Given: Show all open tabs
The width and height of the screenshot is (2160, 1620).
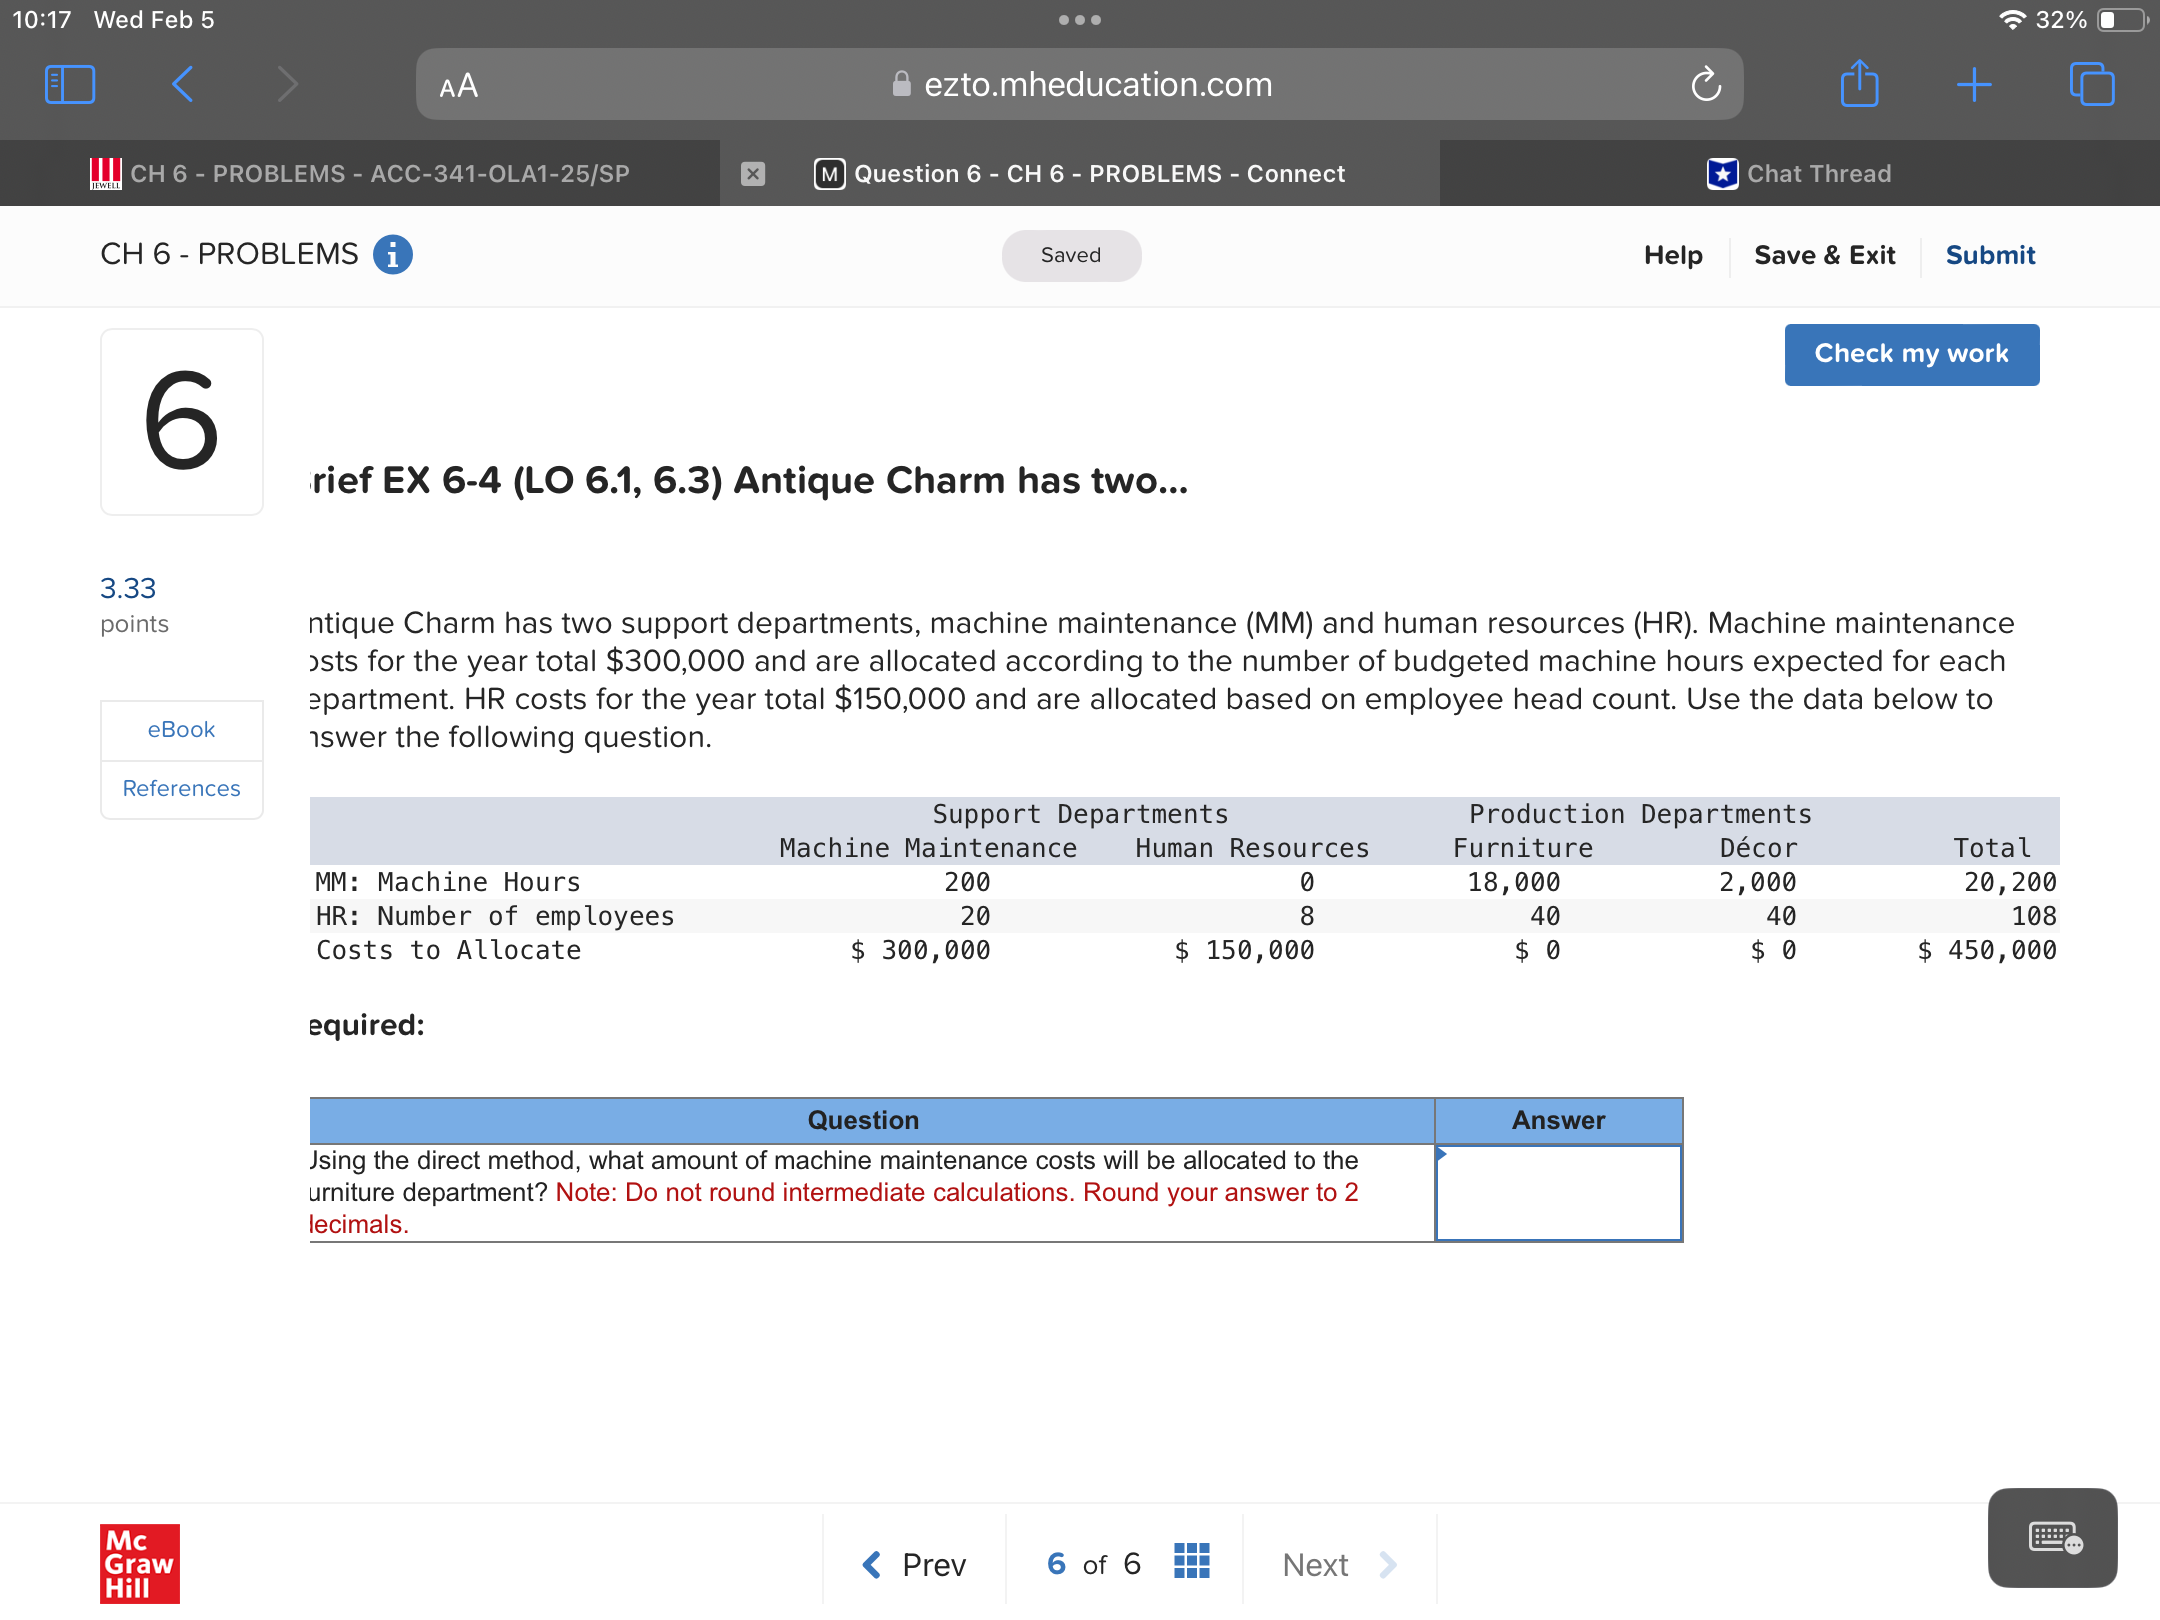Looking at the screenshot, I should pyautogui.click(x=2093, y=84).
